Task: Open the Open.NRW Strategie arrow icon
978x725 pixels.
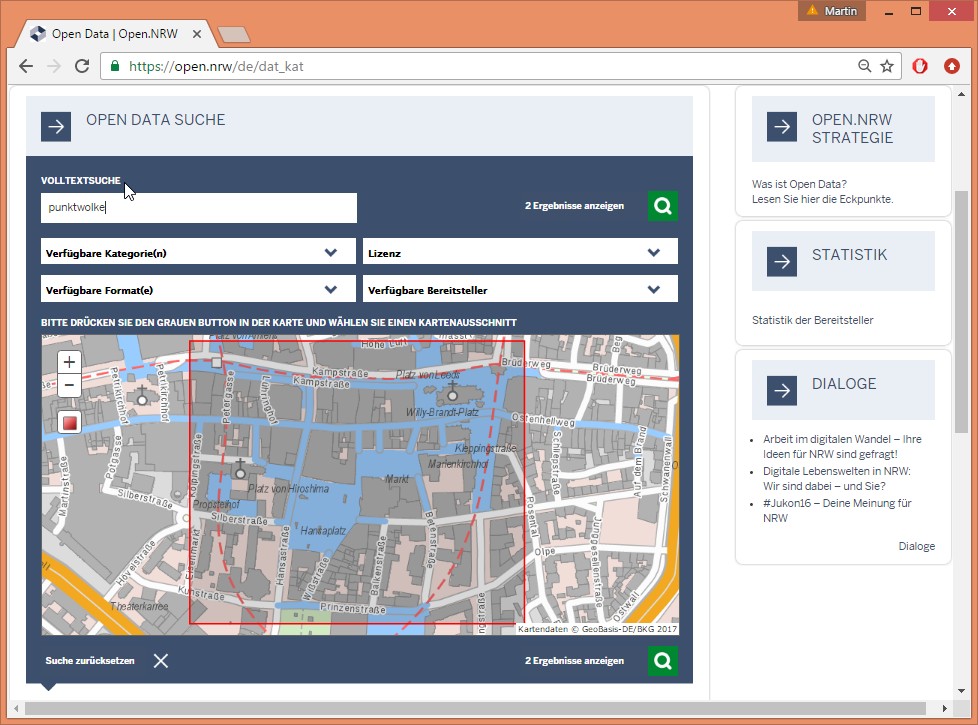Action: click(782, 127)
